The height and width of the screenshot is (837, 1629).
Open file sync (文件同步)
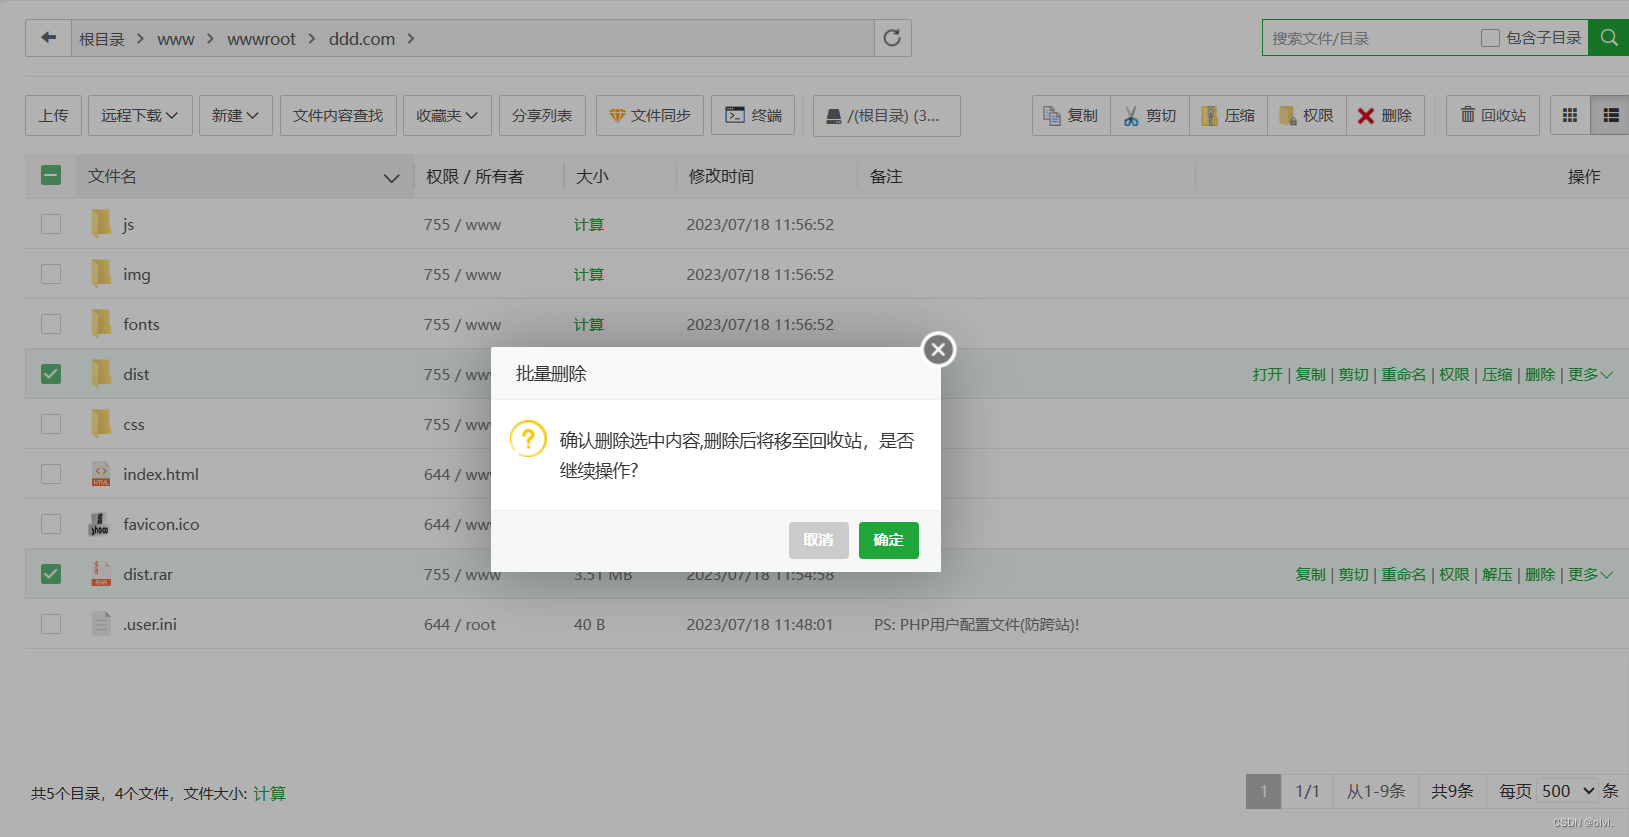pos(650,116)
